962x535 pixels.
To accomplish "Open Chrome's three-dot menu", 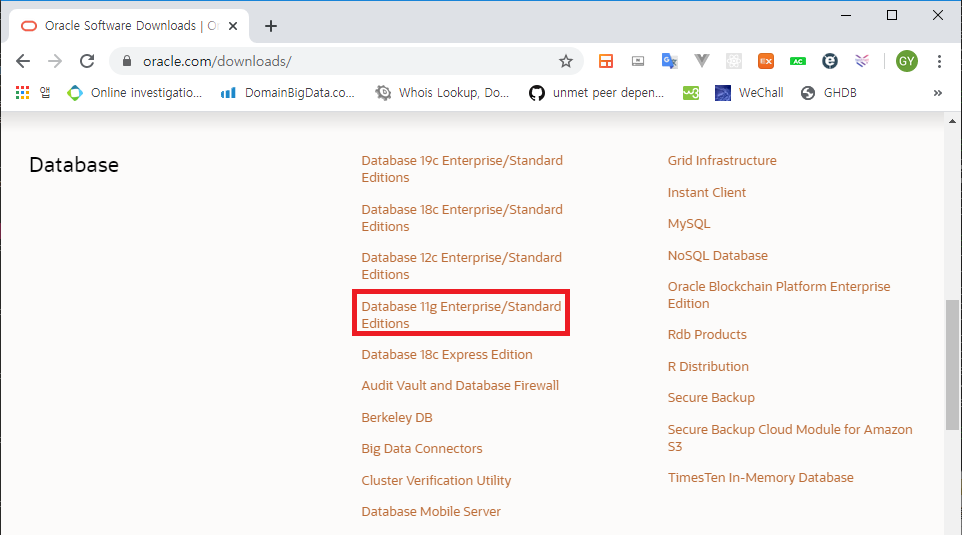I will pos(939,61).
